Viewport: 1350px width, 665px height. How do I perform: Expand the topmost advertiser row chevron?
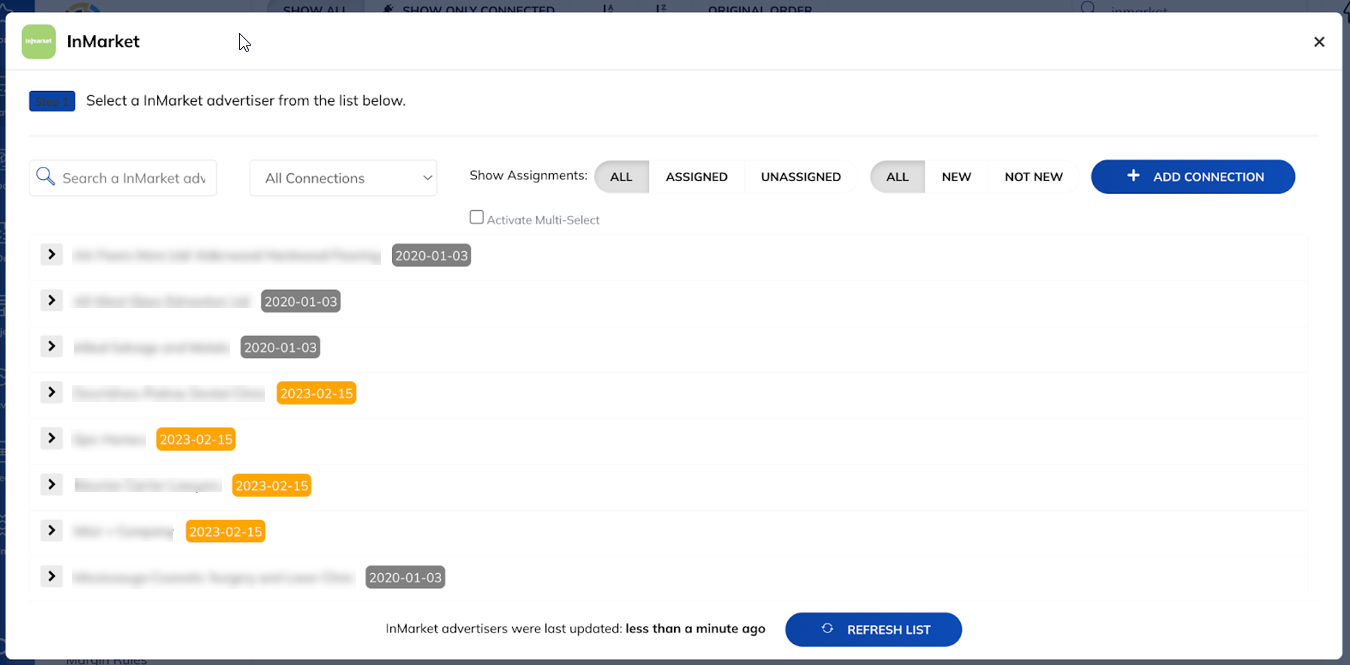pos(52,254)
